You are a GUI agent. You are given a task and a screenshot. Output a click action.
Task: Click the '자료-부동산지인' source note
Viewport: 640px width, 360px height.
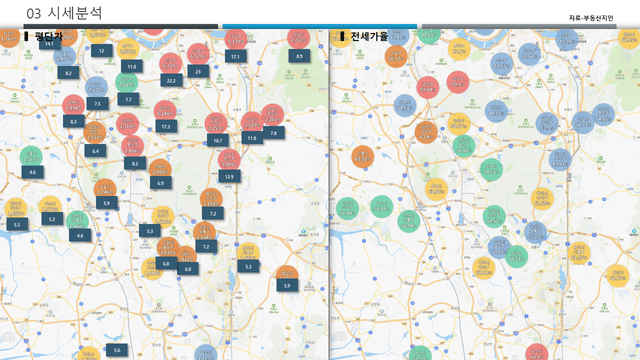(591, 18)
